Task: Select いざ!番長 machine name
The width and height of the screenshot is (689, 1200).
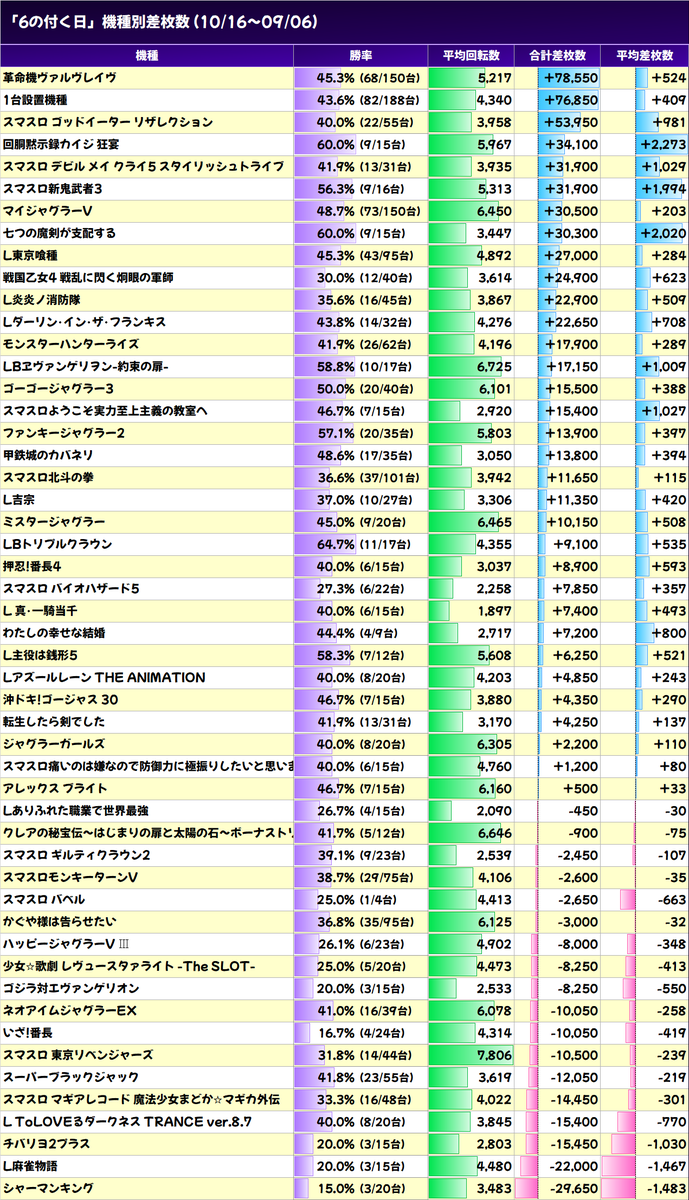Action: coord(27,1032)
